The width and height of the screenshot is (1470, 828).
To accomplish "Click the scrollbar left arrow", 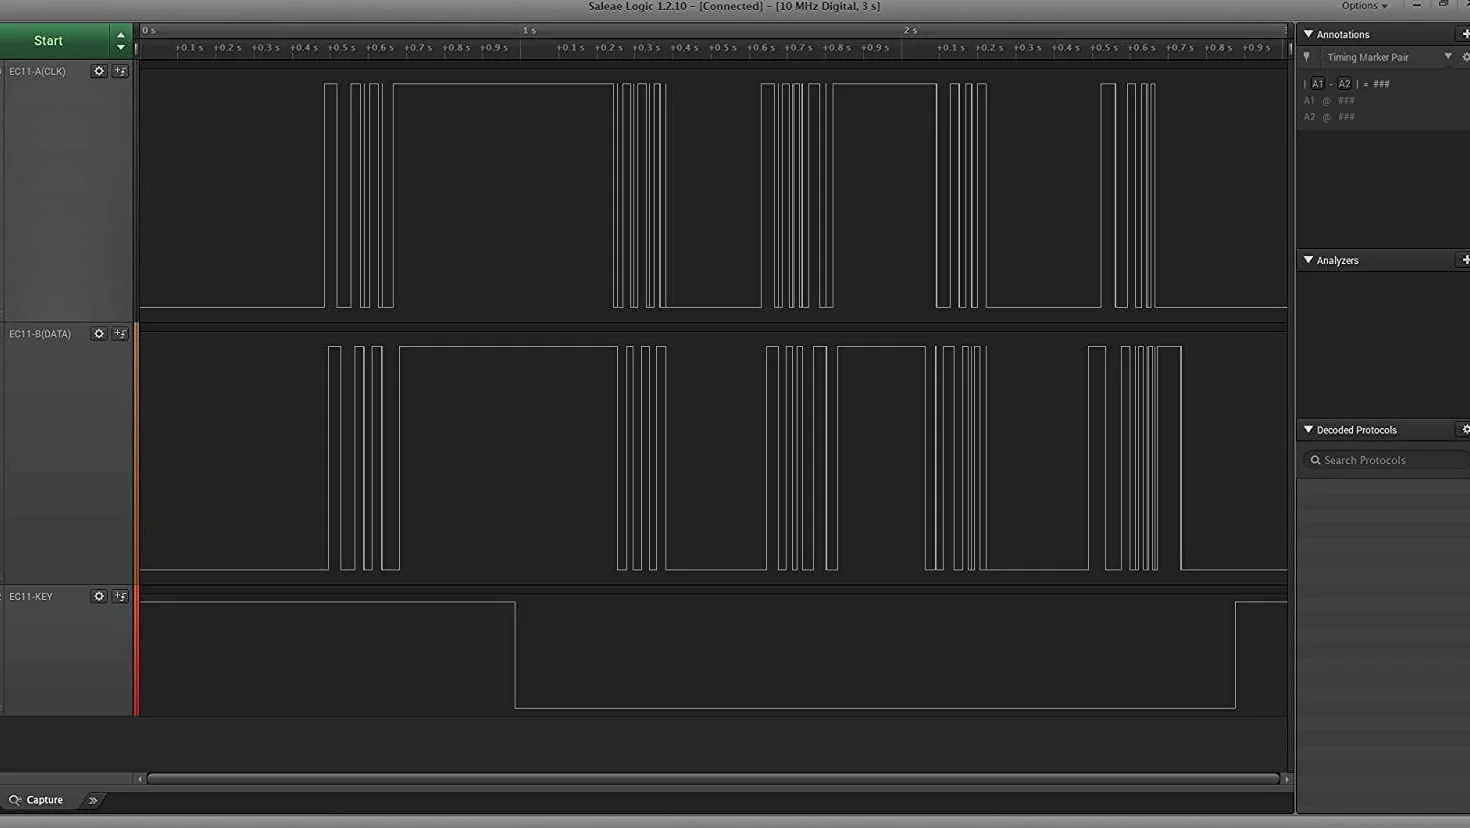I will click(x=140, y=778).
